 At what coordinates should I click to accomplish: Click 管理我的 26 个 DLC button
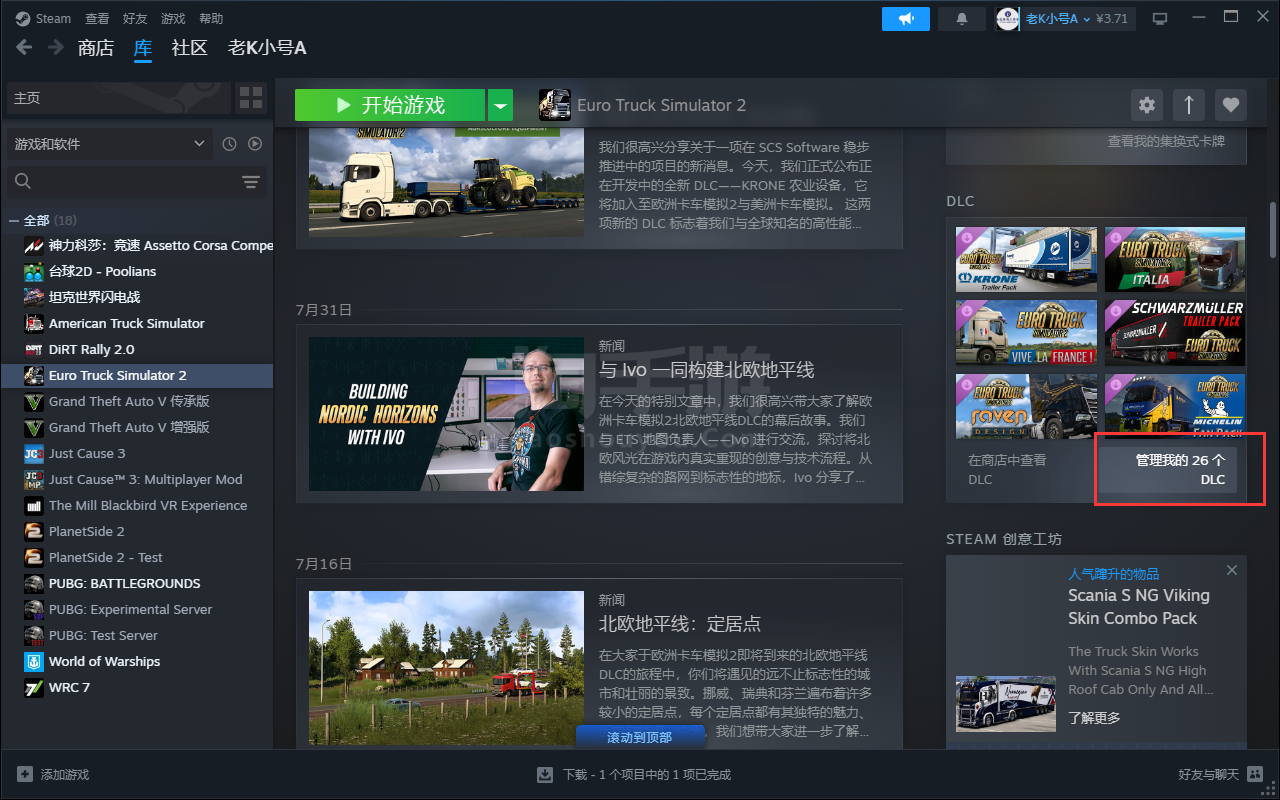(x=1167, y=470)
